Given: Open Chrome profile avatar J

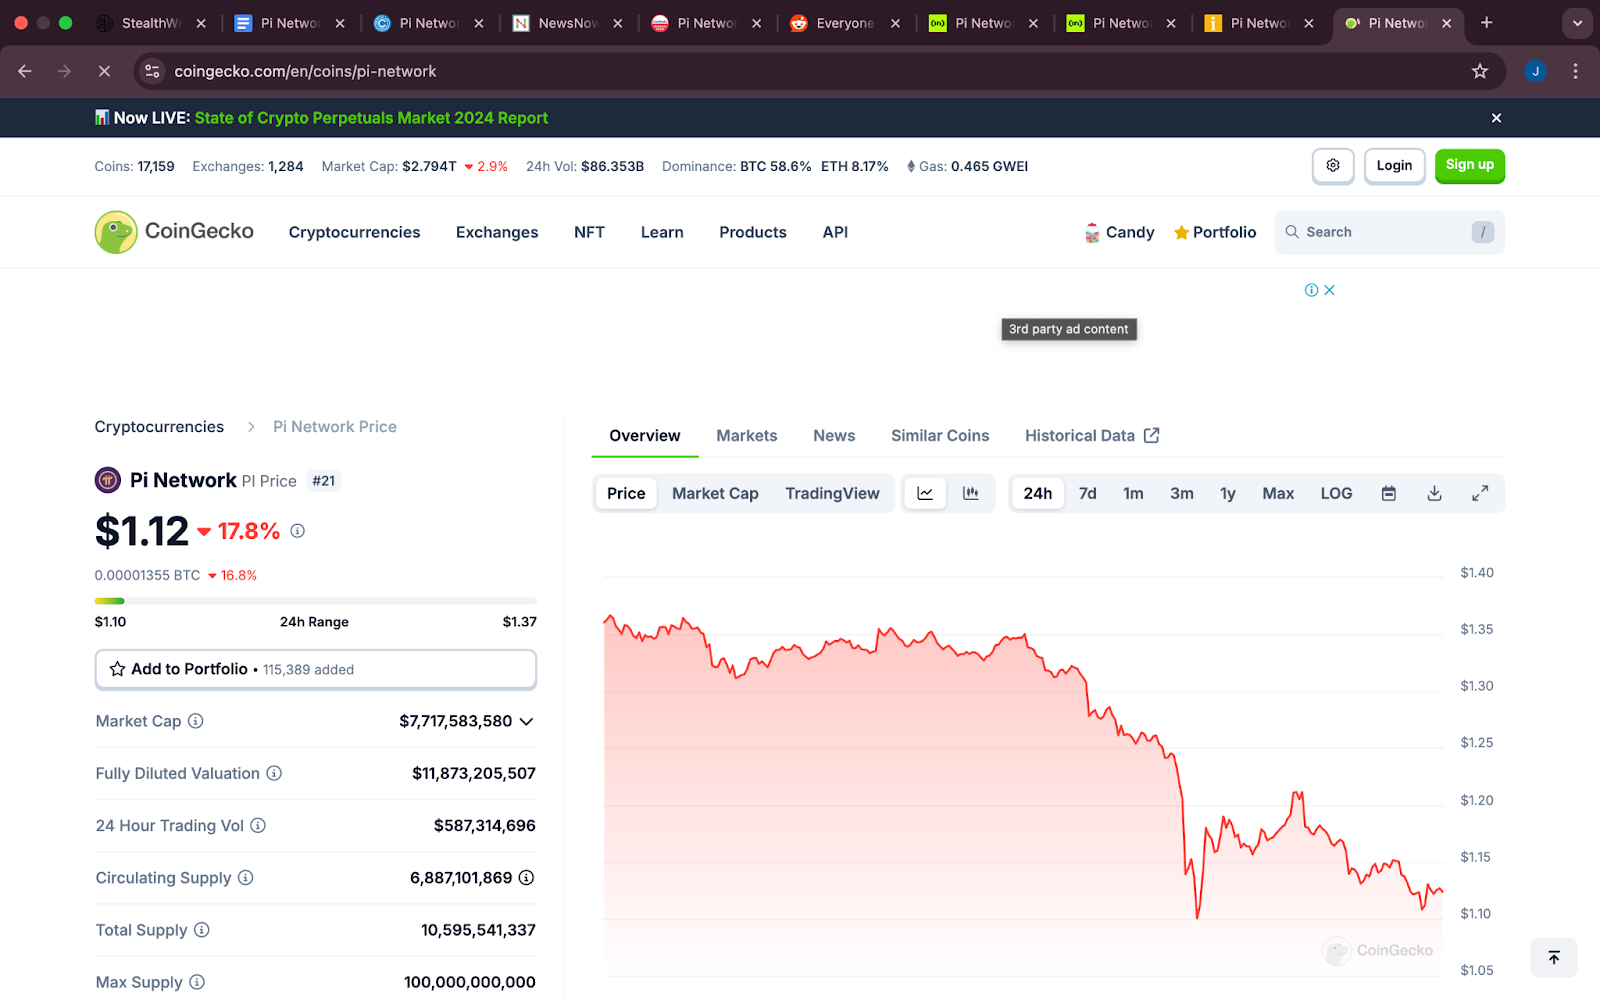Looking at the screenshot, I should [x=1535, y=71].
